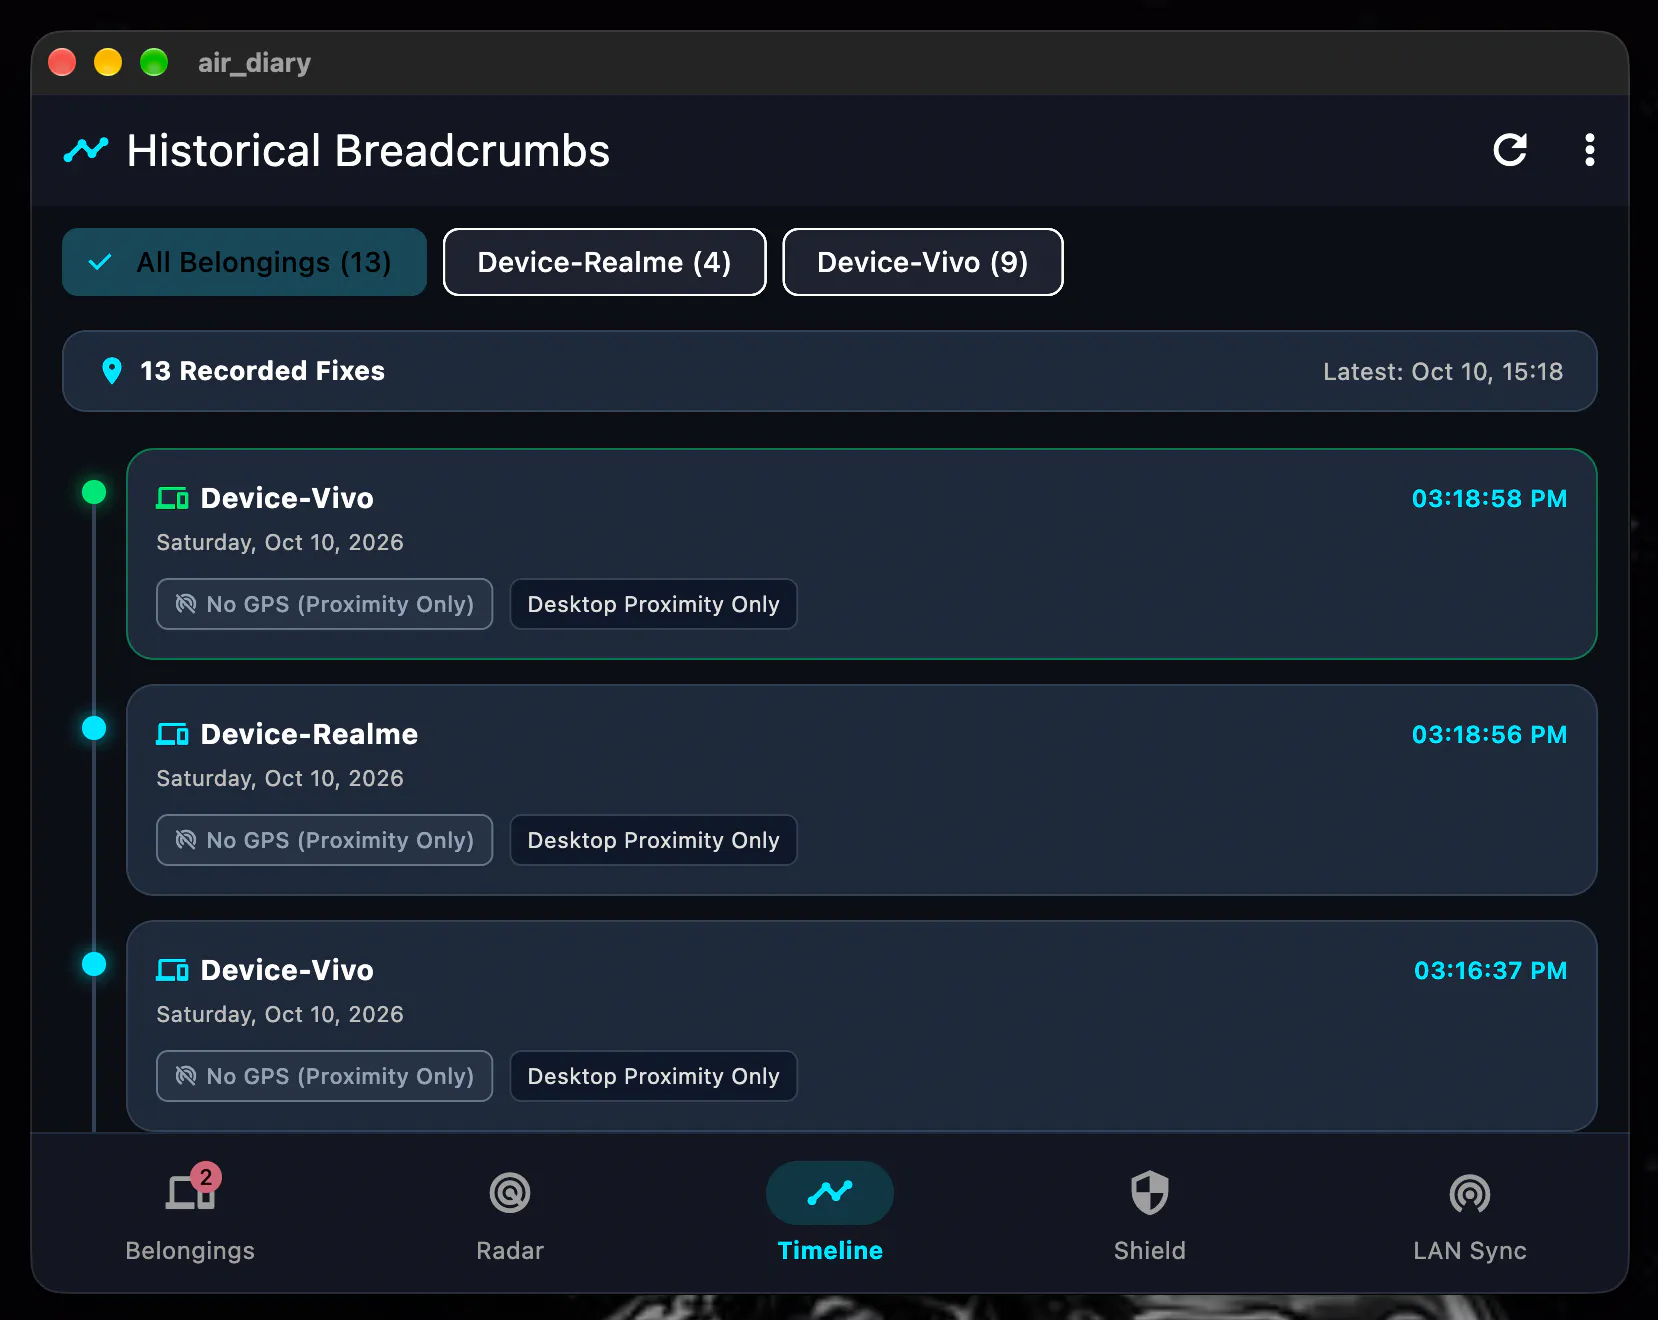Viewport: 1658px width, 1320px height.
Task: Open the three-dot overflow menu
Action: 1589,150
